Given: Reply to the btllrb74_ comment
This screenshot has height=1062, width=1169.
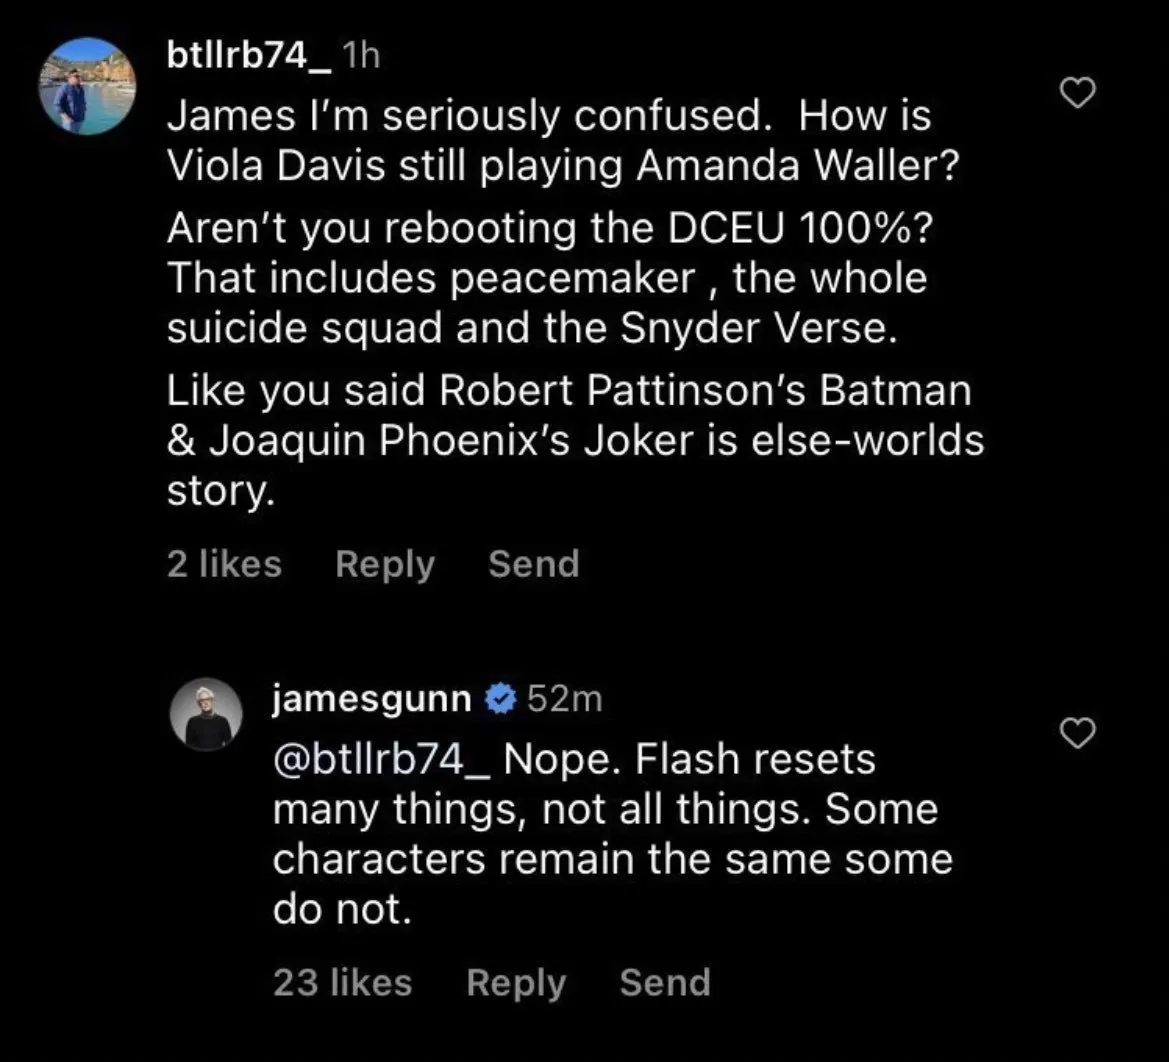Looking at the screenshot, I should [385, 565].
